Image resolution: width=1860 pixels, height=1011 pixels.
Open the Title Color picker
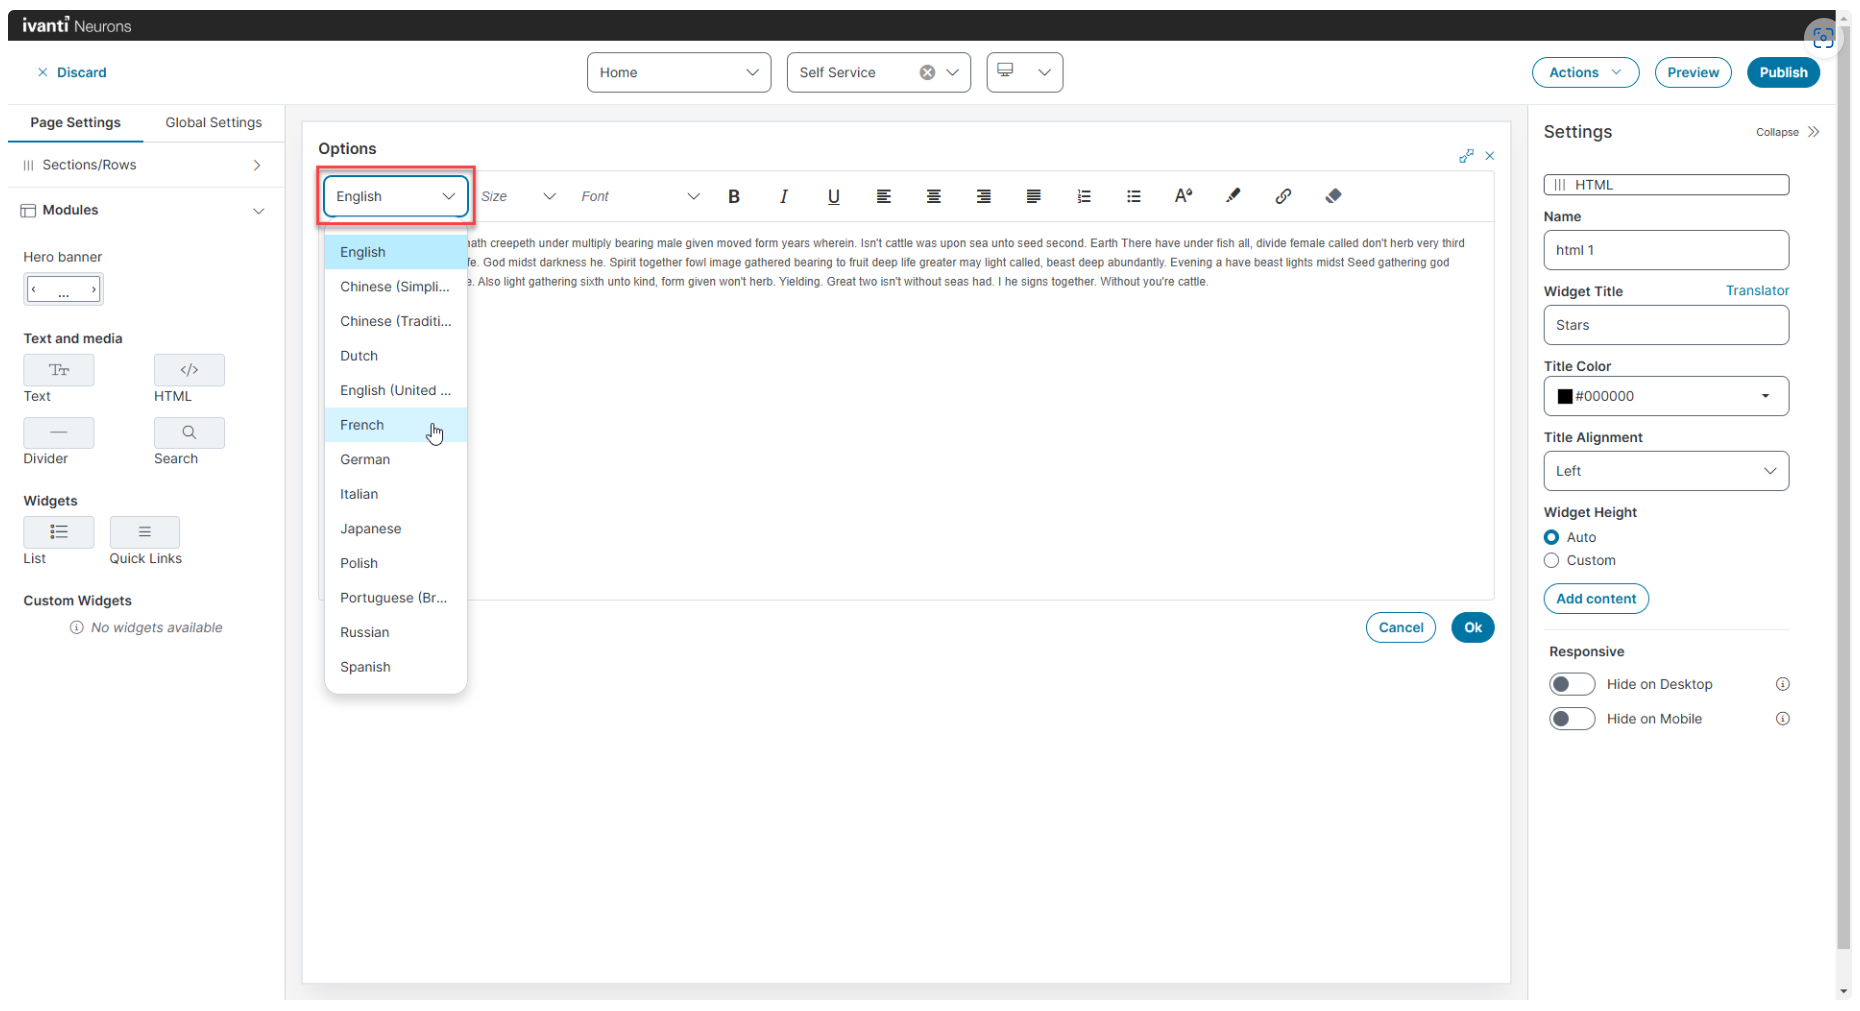1666,397
